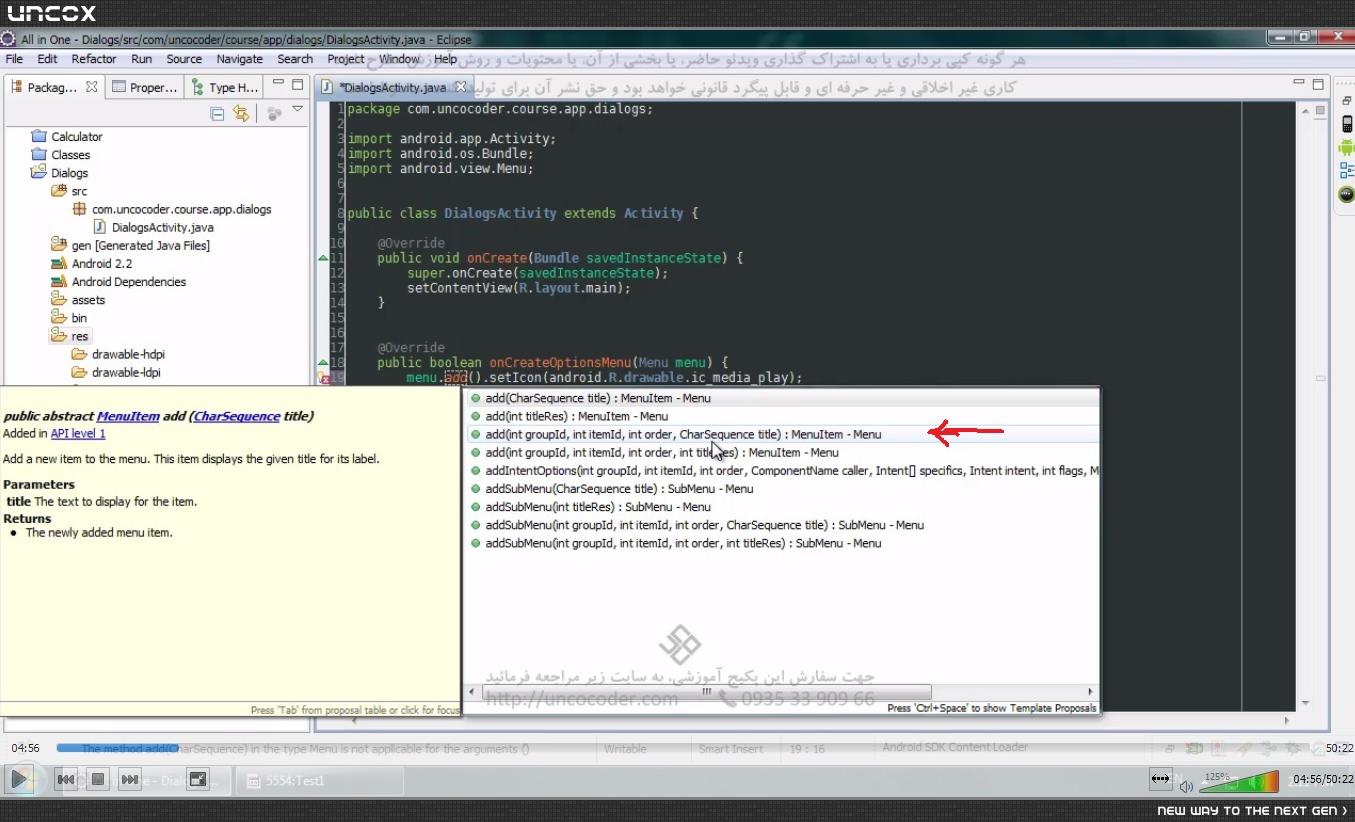Open Package Explorer view menu triangle
Screen dimensions: 1355x822
click(297, 110)
